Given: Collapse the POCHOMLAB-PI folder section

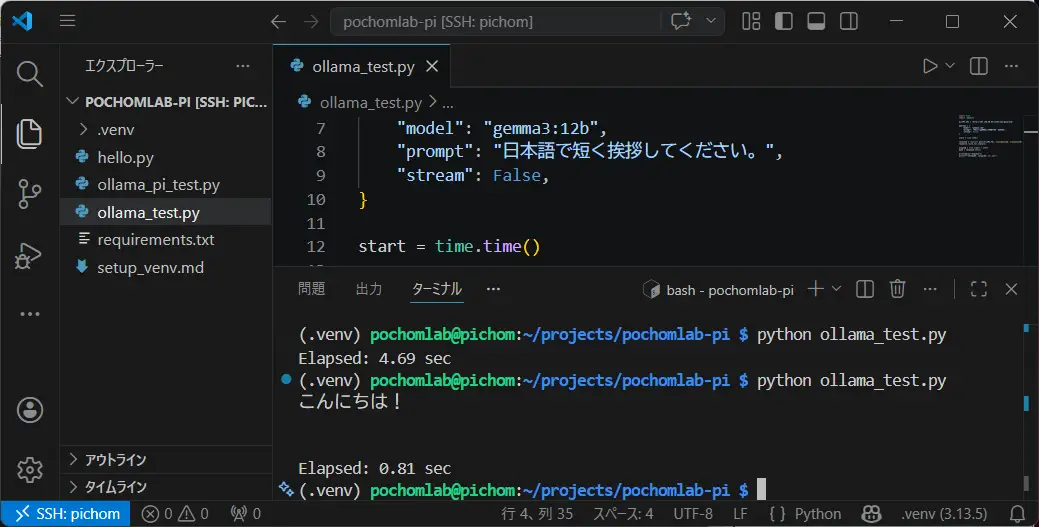Looking at the screenshot, I should tap(167, 102).
